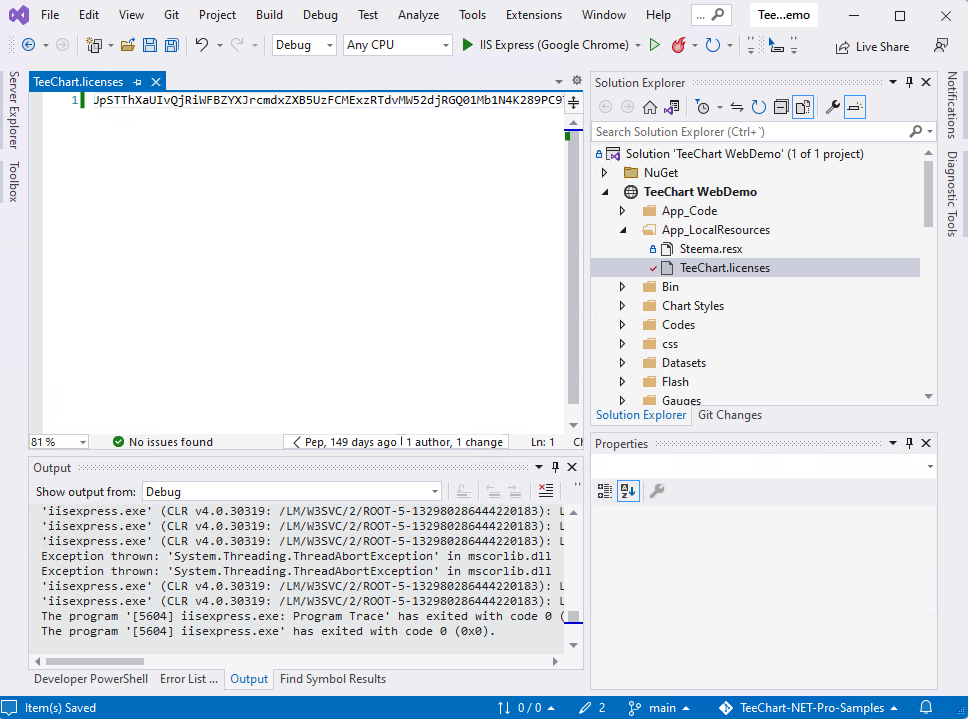Viewport: 968px width, 719px height.
Task: Click Sync with Active Document icon
Action: (x=736, y=107)
